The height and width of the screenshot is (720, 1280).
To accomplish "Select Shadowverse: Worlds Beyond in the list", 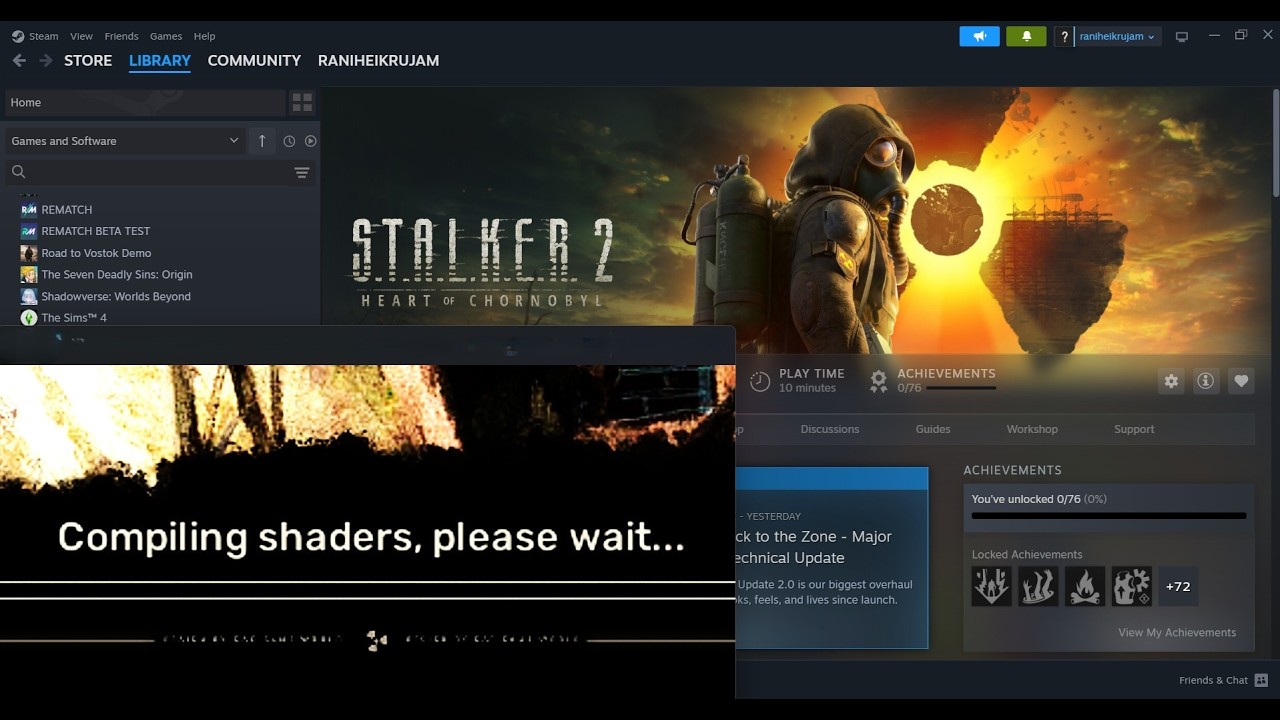I will [116, 297].
